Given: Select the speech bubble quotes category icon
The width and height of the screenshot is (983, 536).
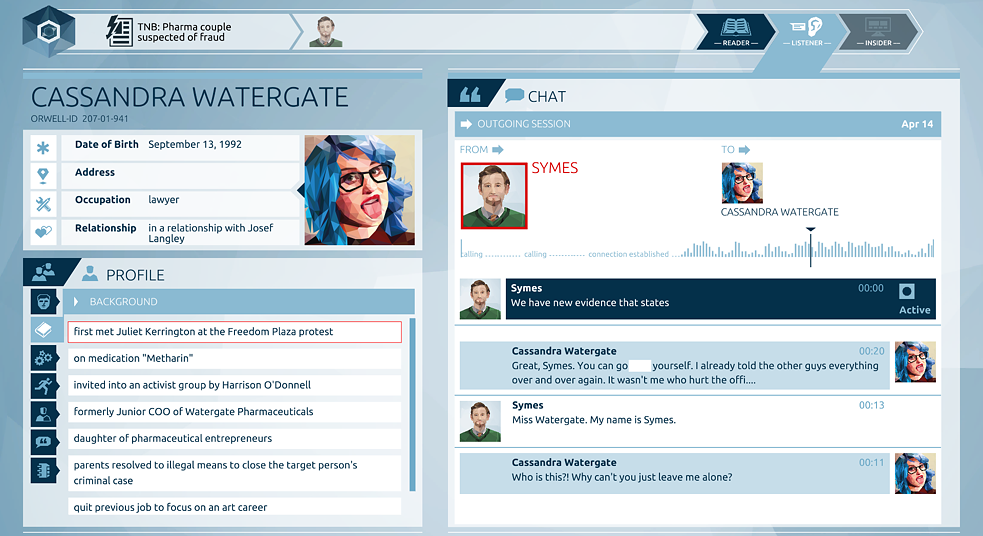Looking at the screenshot, I should tap(44, 441).
